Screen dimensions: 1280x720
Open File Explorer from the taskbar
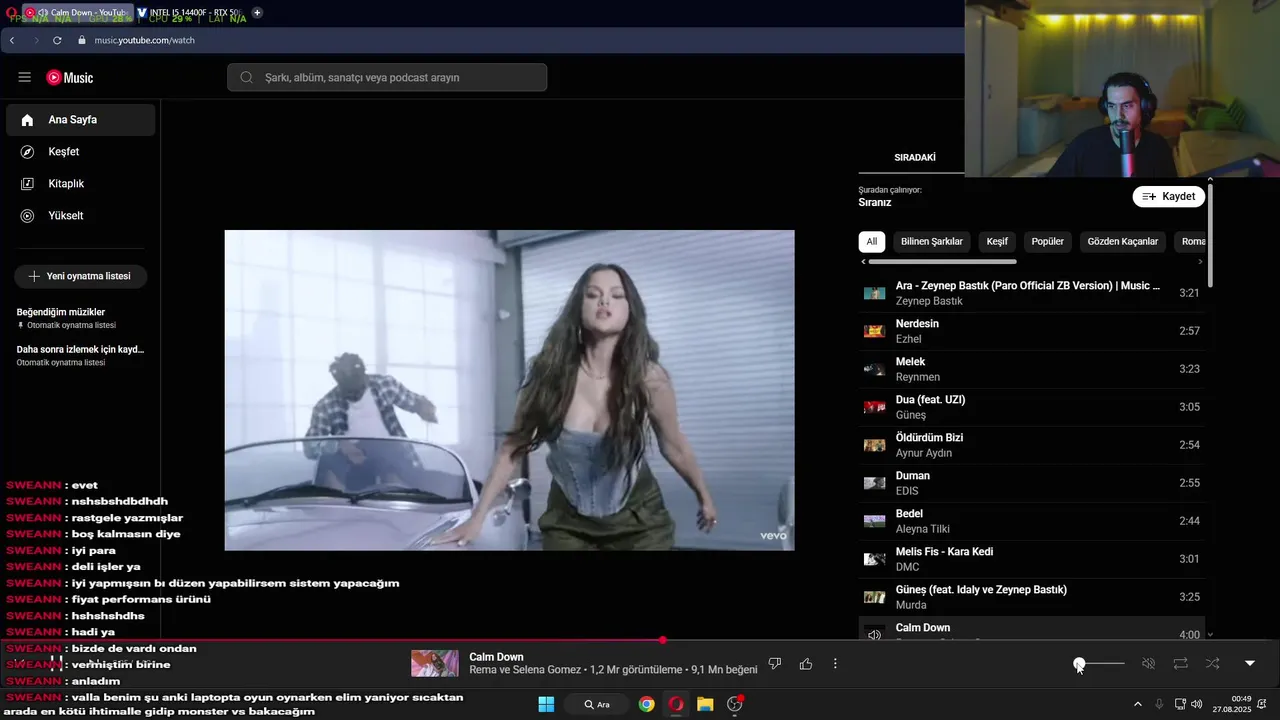coord(705,704)
